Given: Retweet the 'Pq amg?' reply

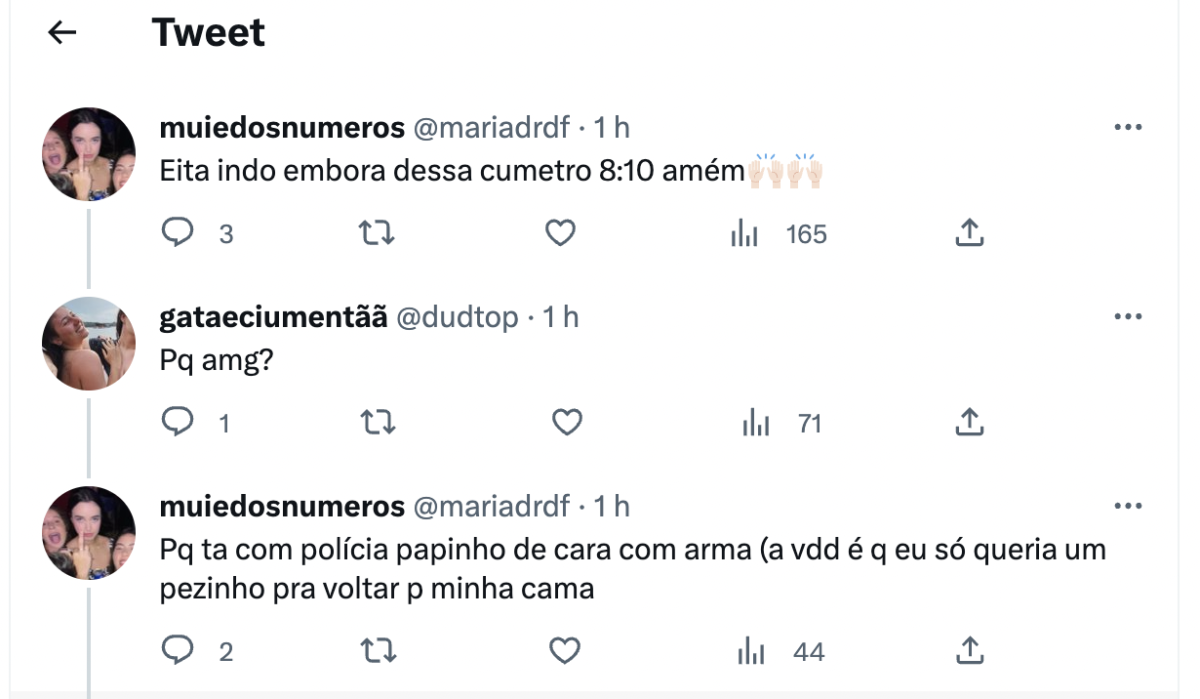Looking at the screenshot, I should [377, 424].
